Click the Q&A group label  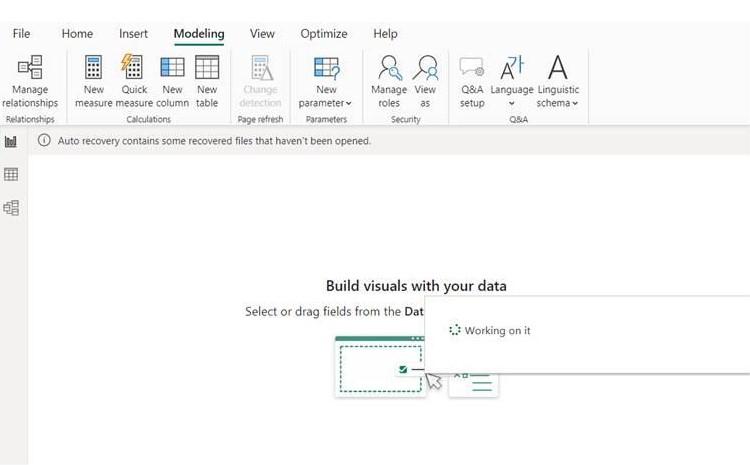click(x=518, y=119)
